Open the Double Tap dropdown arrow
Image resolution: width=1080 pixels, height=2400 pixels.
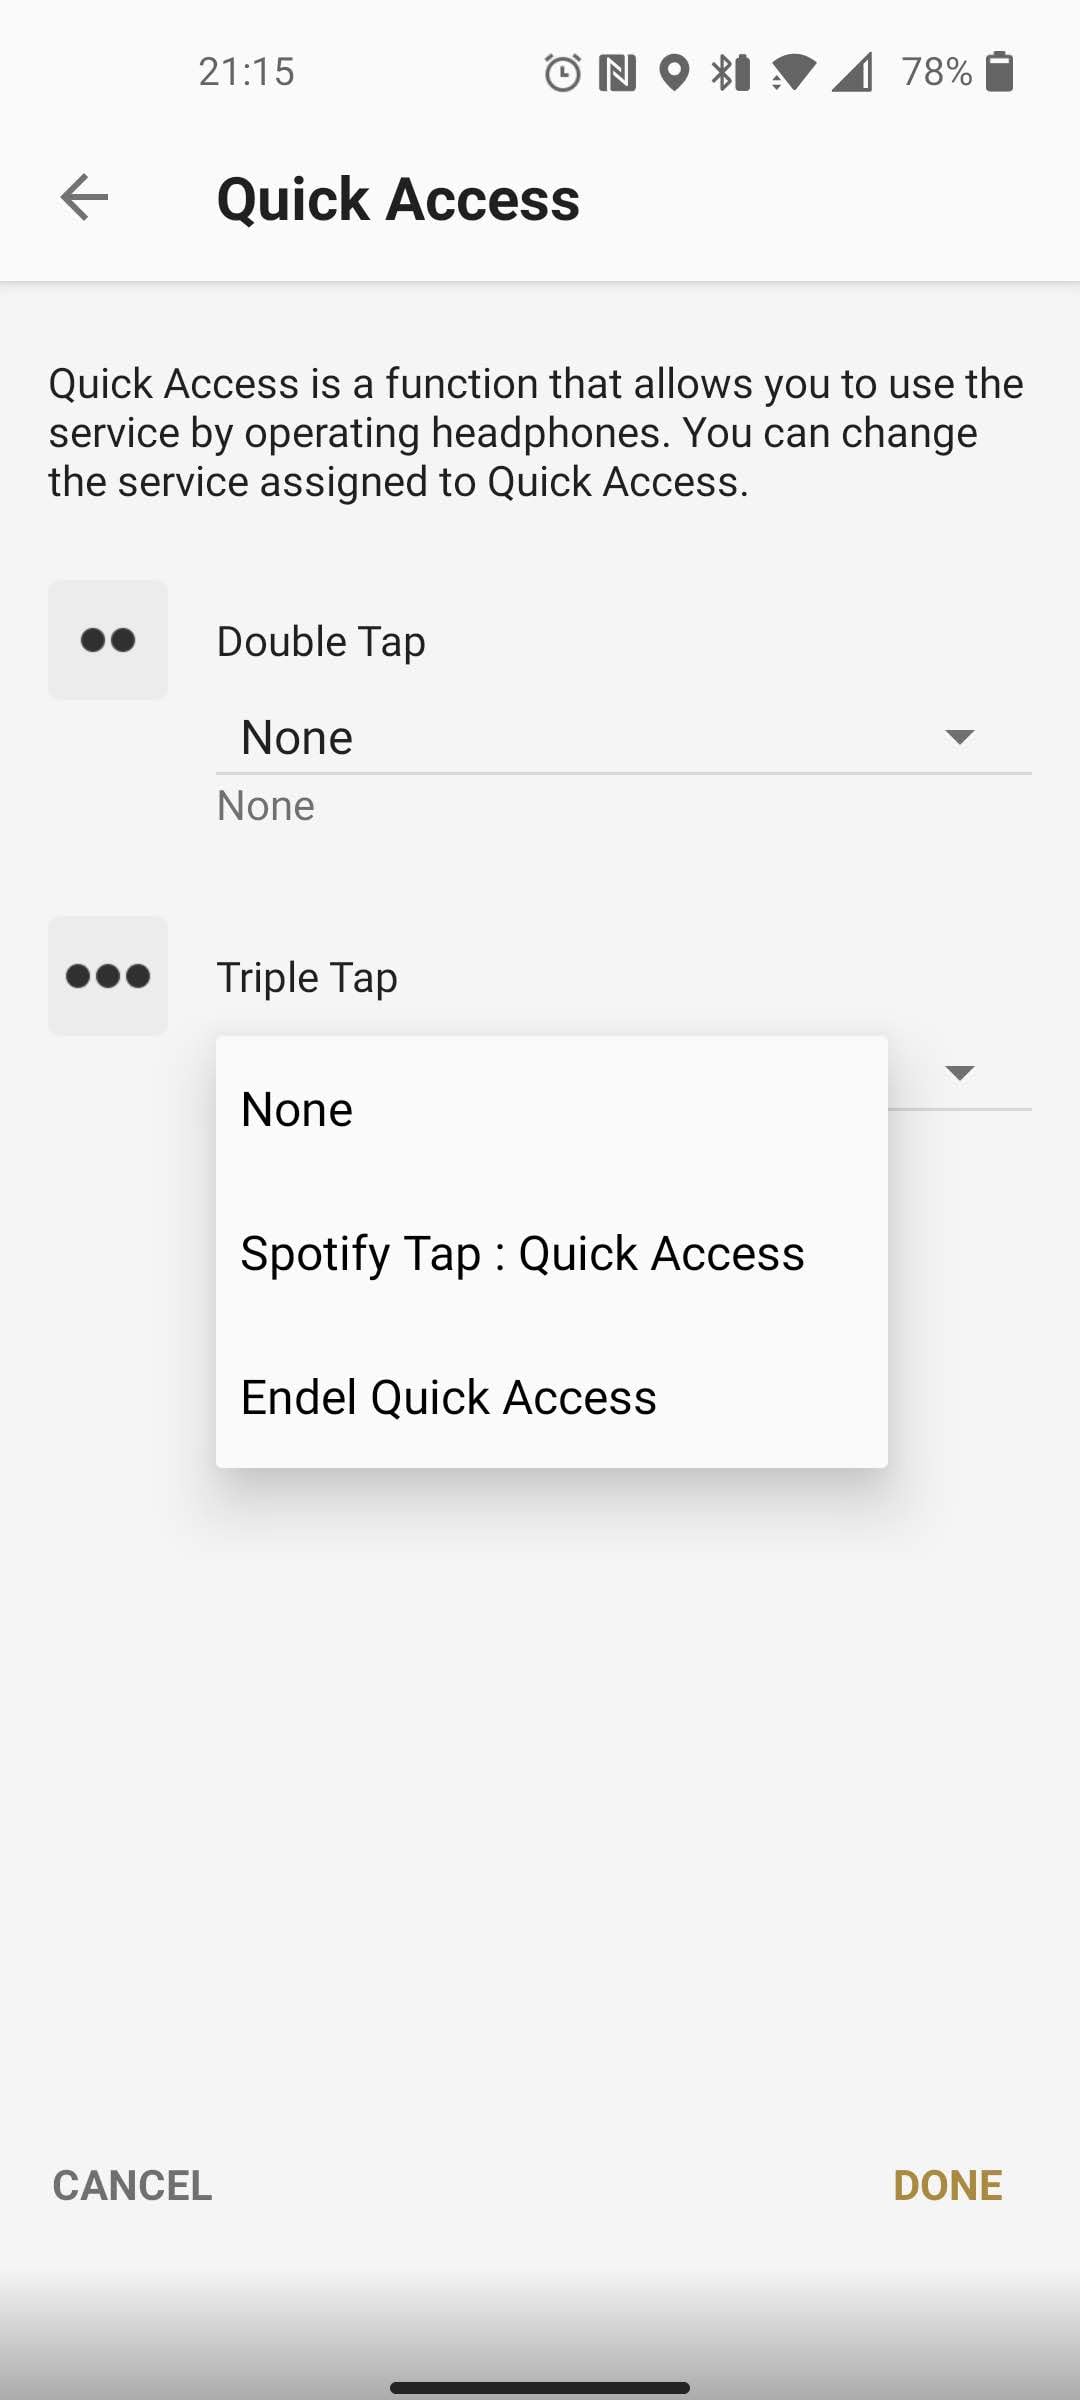pos(959,738)
